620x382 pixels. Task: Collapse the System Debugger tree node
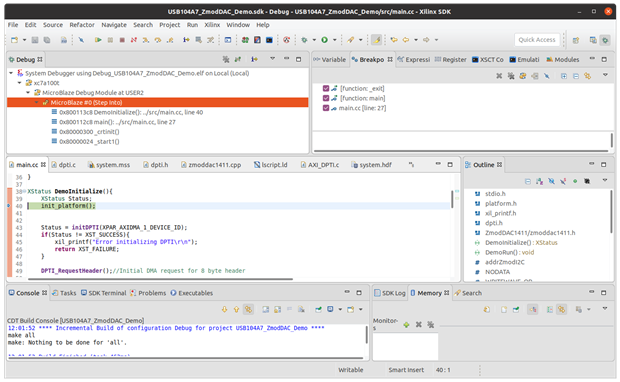(x=11, y=73)
